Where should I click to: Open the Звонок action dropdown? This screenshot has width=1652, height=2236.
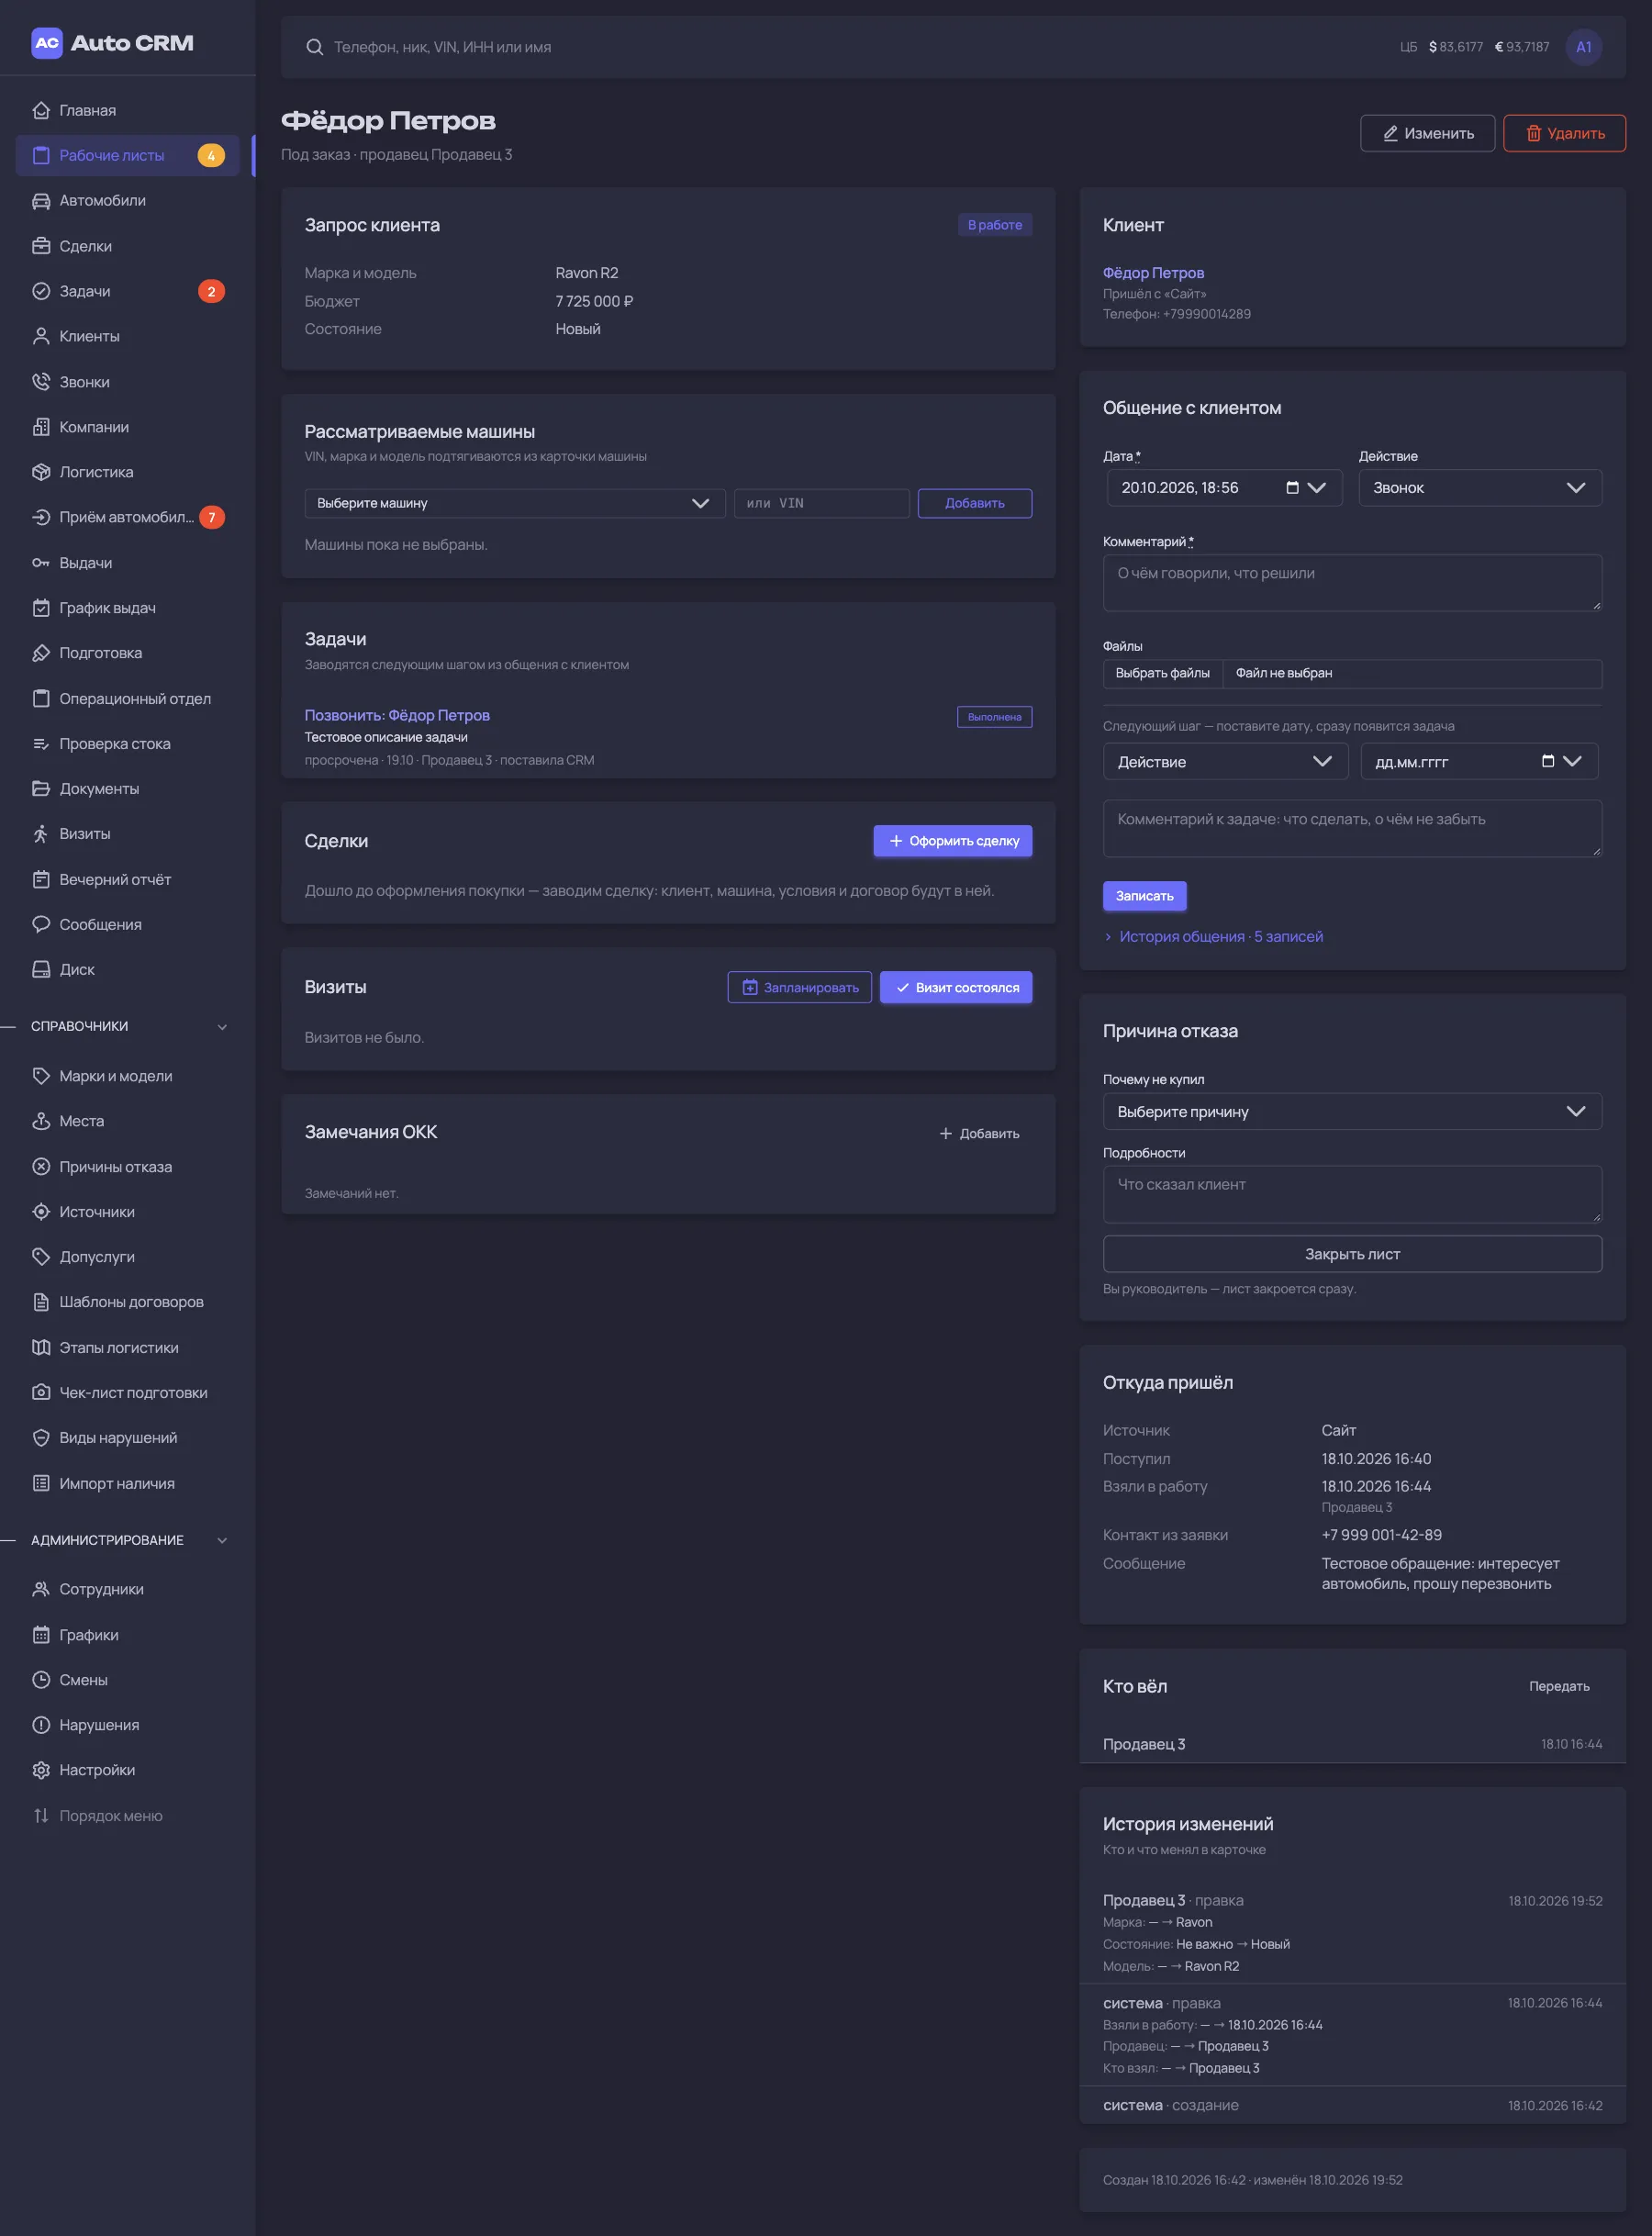coord(1479,488)
